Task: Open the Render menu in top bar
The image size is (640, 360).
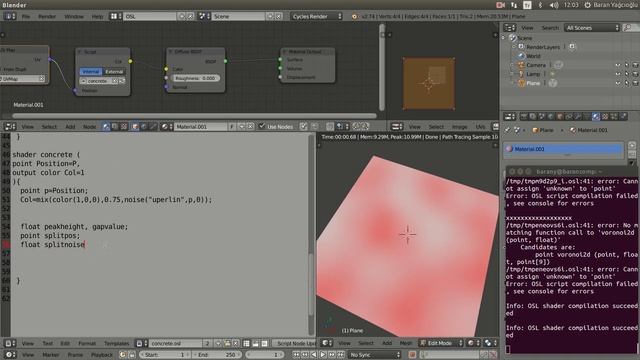Action: click(x=47, y=16)
